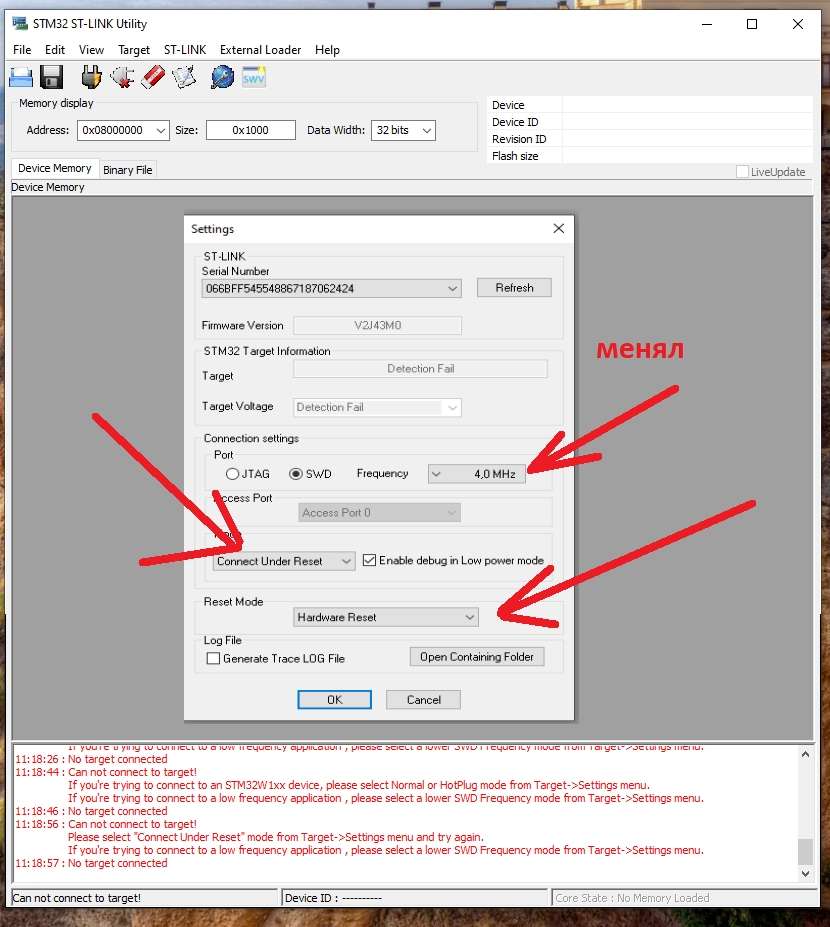This screenshot has width=830, height=927.
Task: Click the Disconnect from target icon
Action: (122, 77)
